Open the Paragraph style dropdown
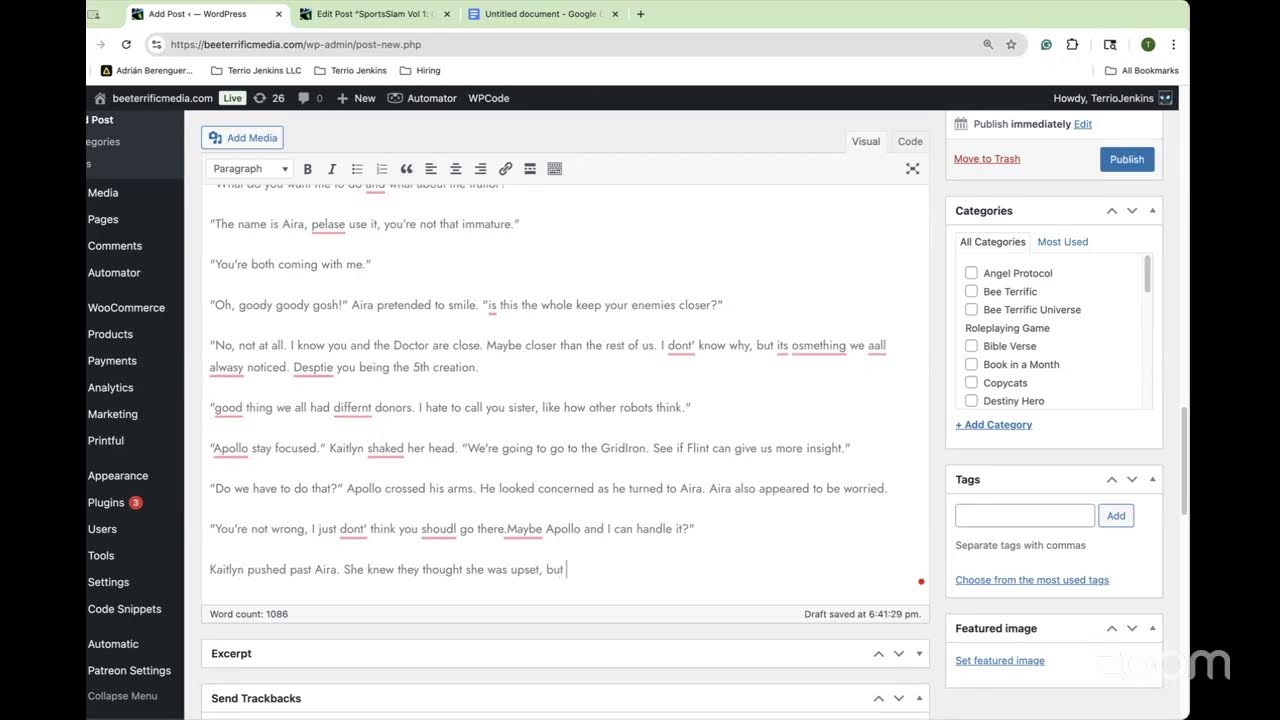 [x=248, y=168]
